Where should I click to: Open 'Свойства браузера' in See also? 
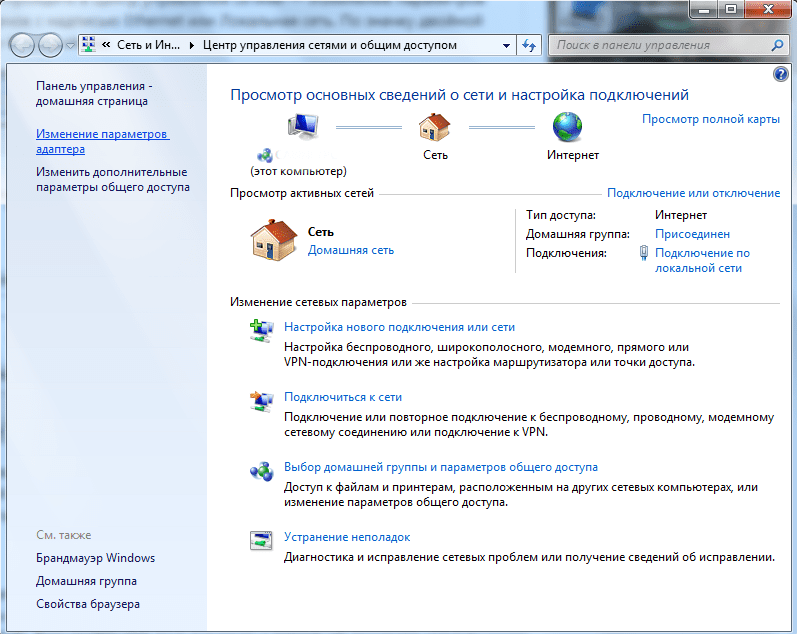(88, 604)
